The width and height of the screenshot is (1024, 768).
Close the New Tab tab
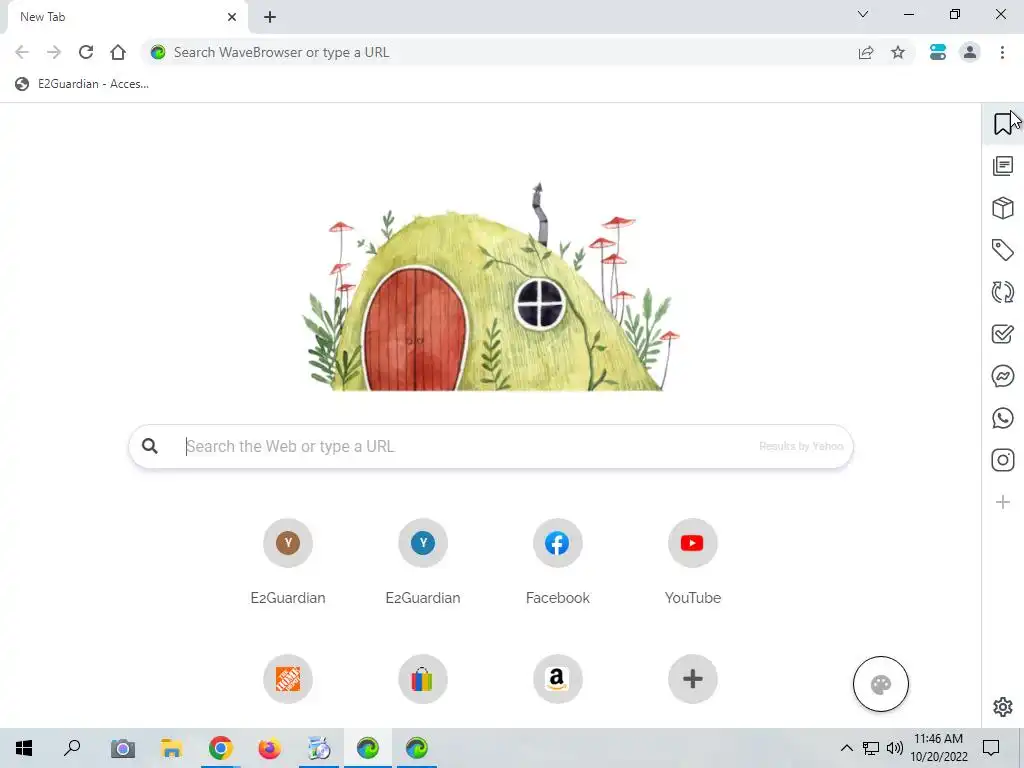[232, 17]
